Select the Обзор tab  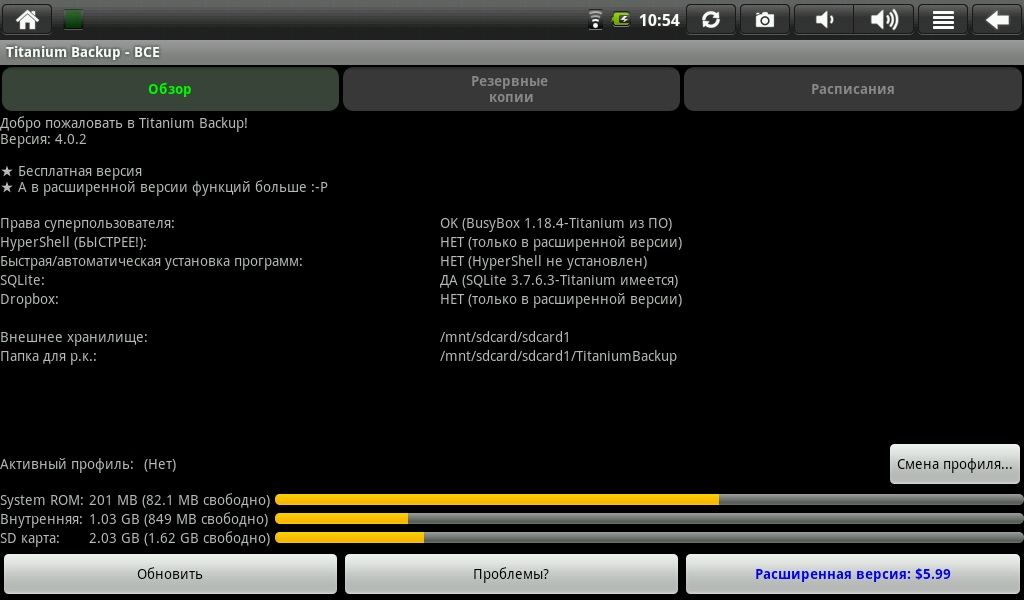170,89
